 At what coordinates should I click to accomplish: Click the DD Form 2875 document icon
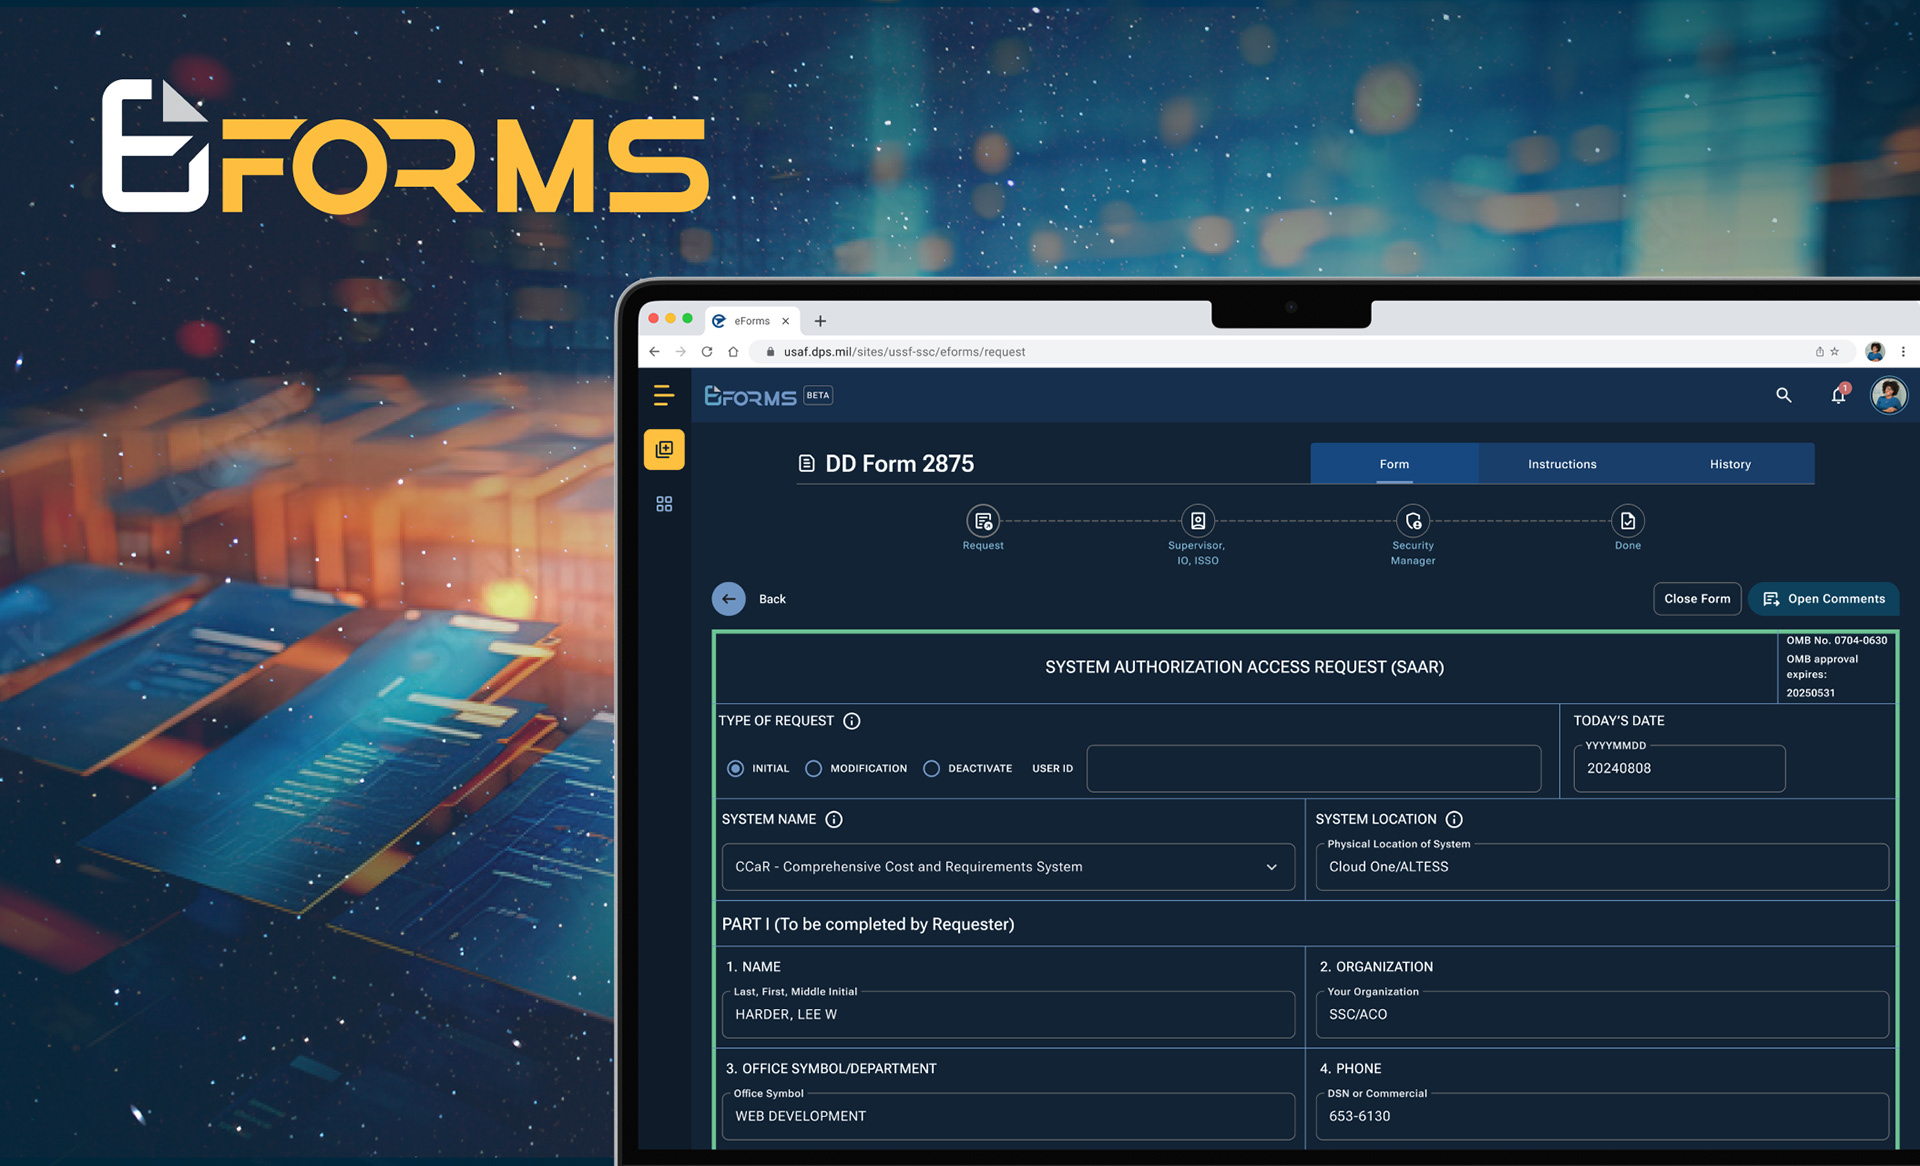[x=806, y=463]
